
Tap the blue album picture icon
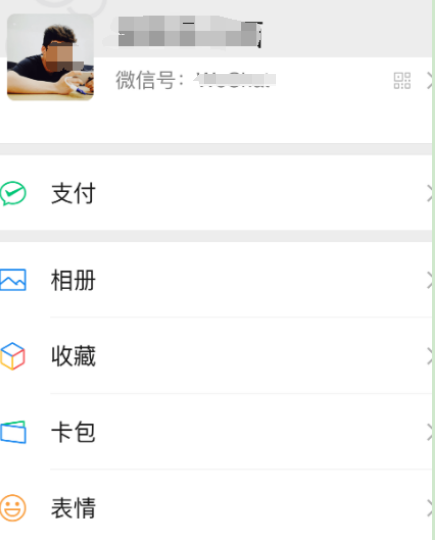[x=13, y=280]
